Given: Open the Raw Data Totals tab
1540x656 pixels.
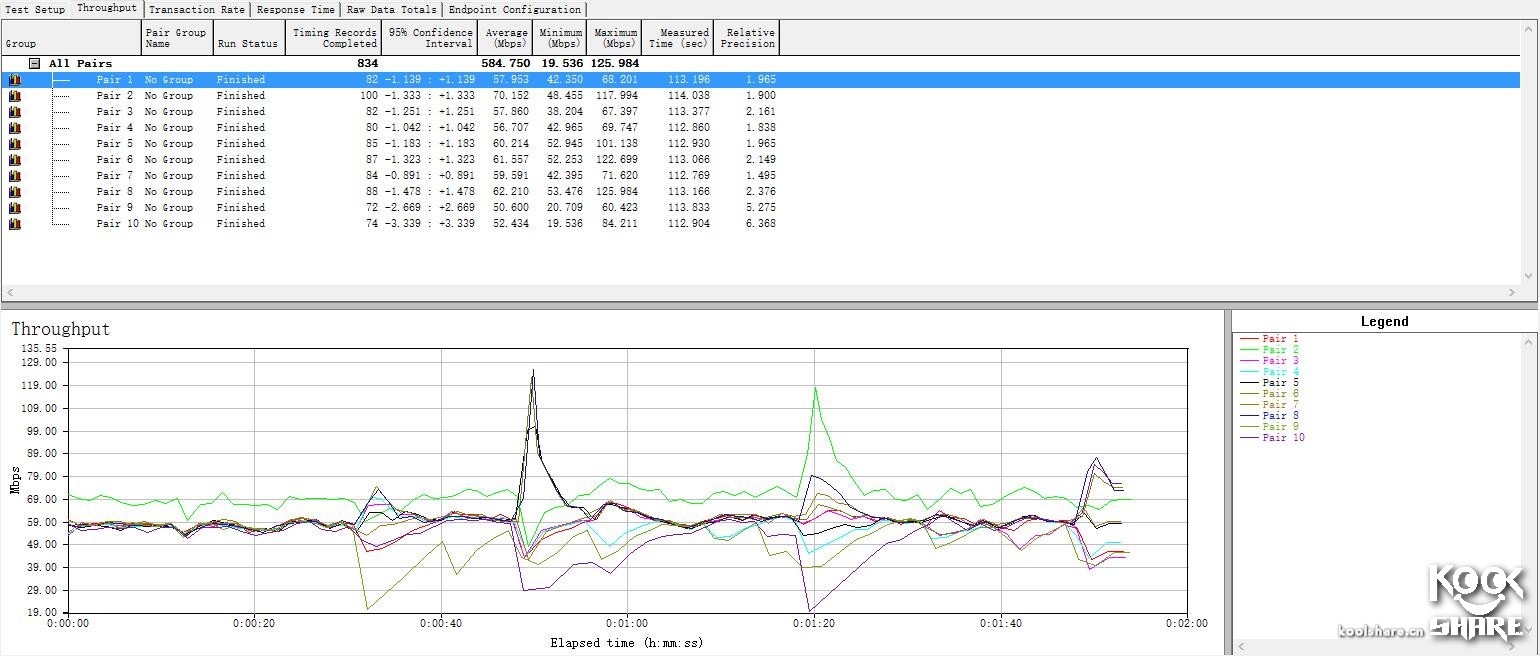Looking at the screenshot, I should pos(391,9).
